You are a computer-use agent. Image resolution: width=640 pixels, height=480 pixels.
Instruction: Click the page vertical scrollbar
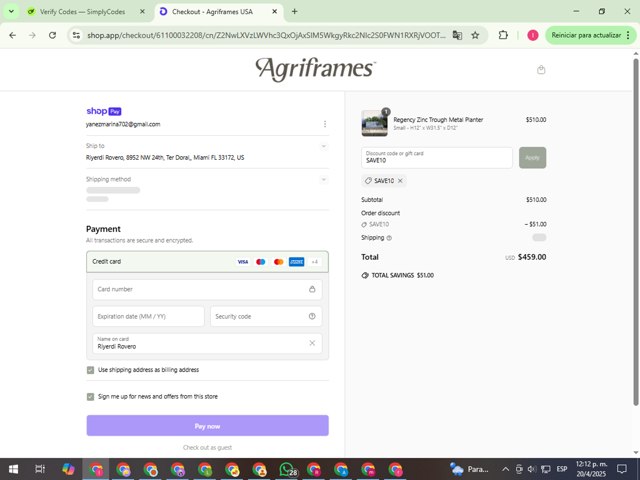tap(636, 232)
